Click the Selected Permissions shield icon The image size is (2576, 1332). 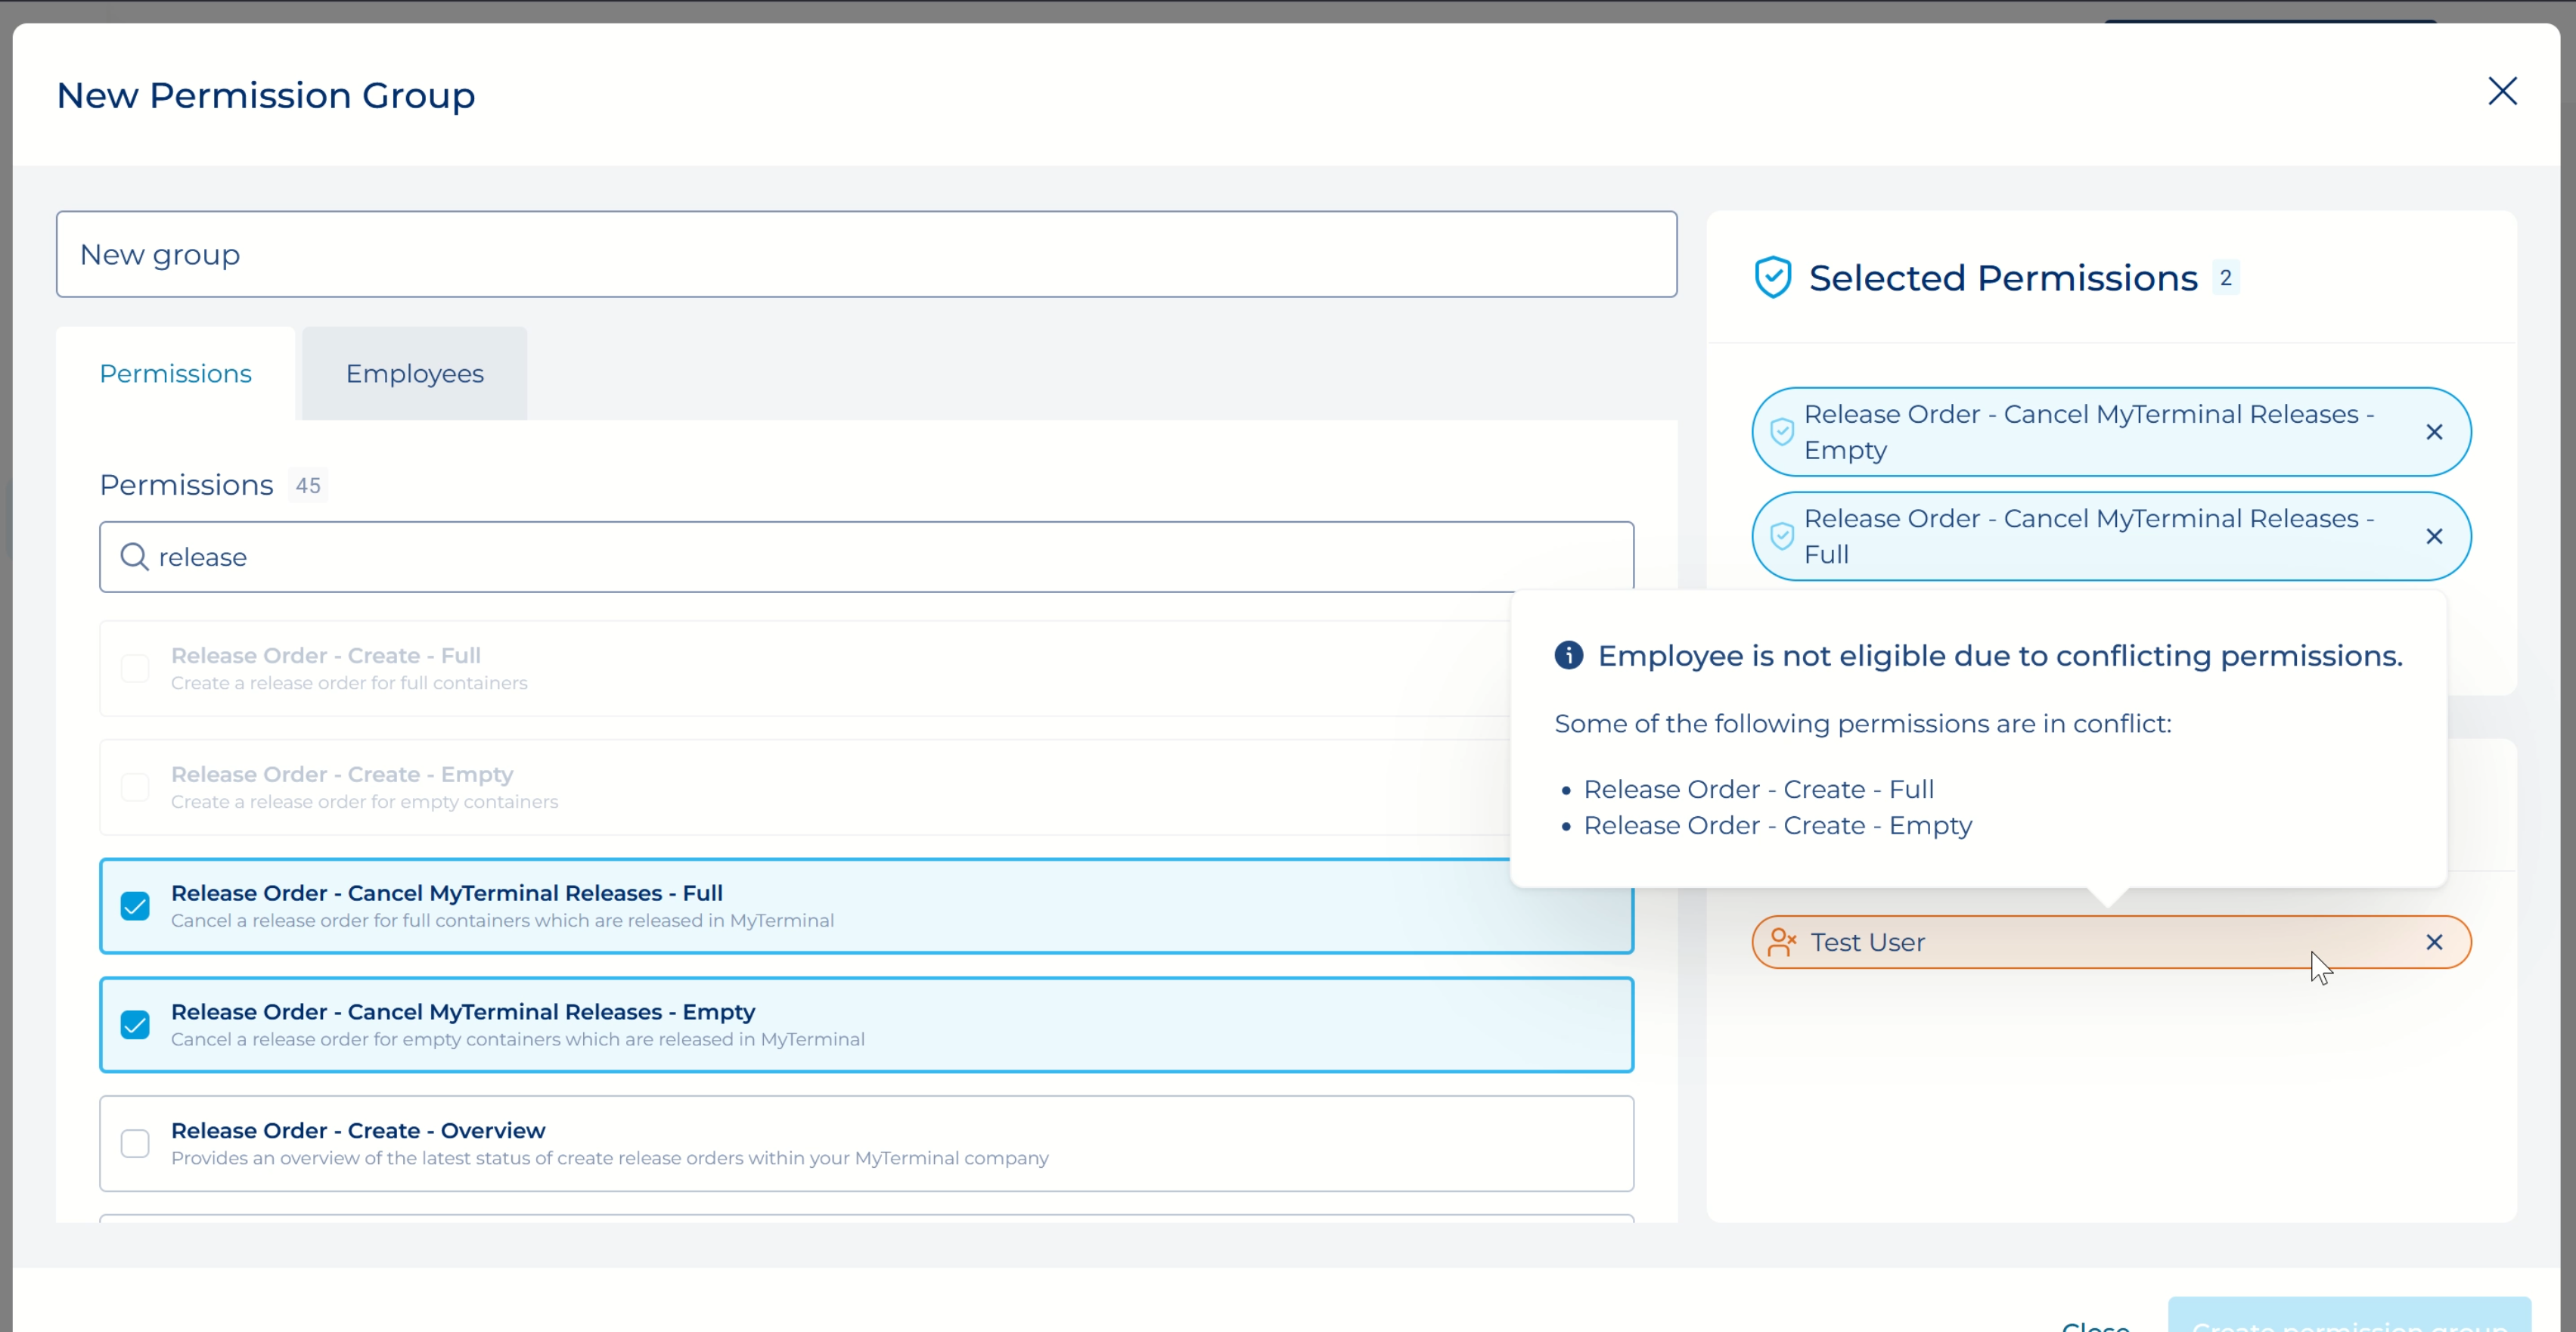pos(1772,278)
